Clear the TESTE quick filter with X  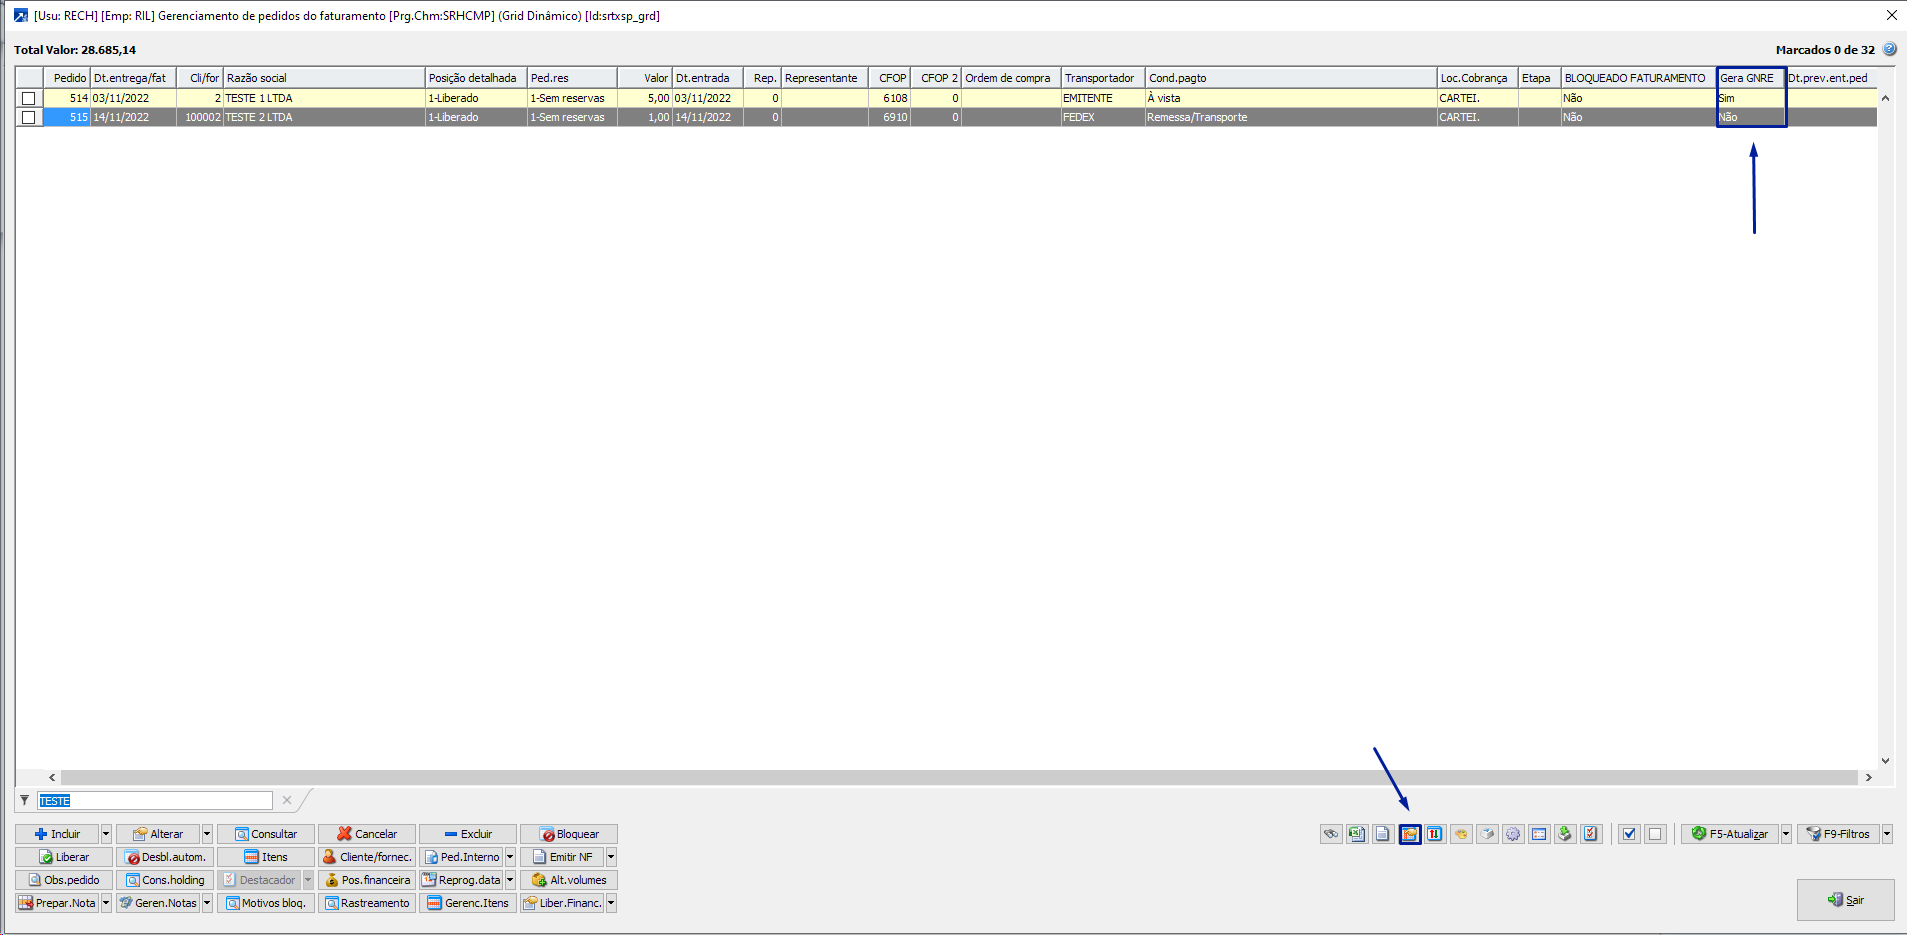pyautogui.click(x=287, y=800)
